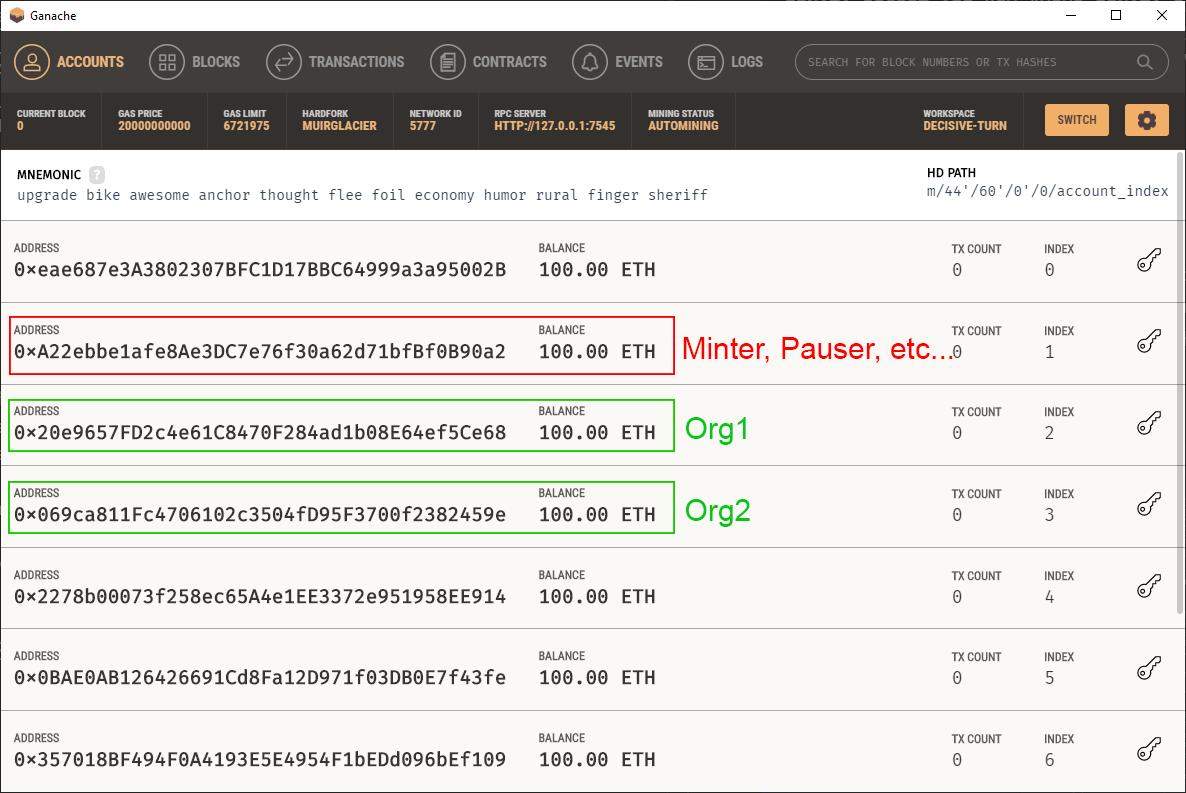Minimize the Ganache window
The height and width of the screenshot is (793, 1186).
pos(1070,15)
